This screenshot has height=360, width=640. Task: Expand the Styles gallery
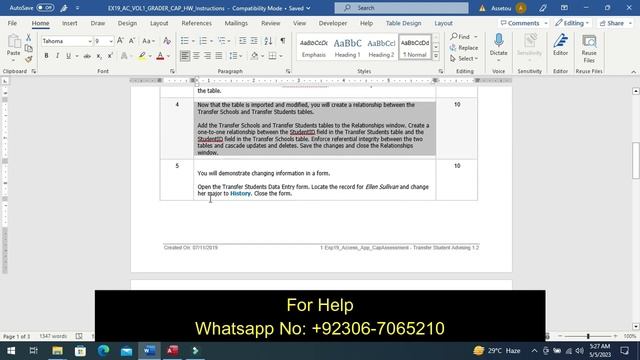[x=436, y=56]
